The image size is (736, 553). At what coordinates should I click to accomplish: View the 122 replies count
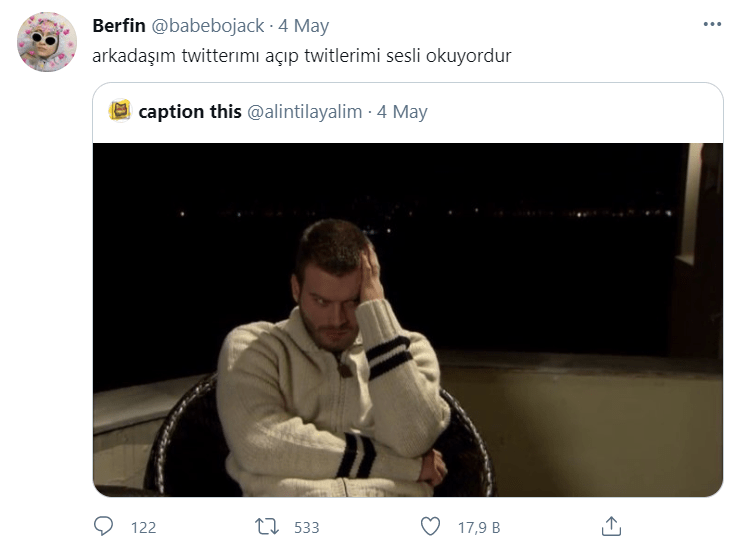(143, 528)
